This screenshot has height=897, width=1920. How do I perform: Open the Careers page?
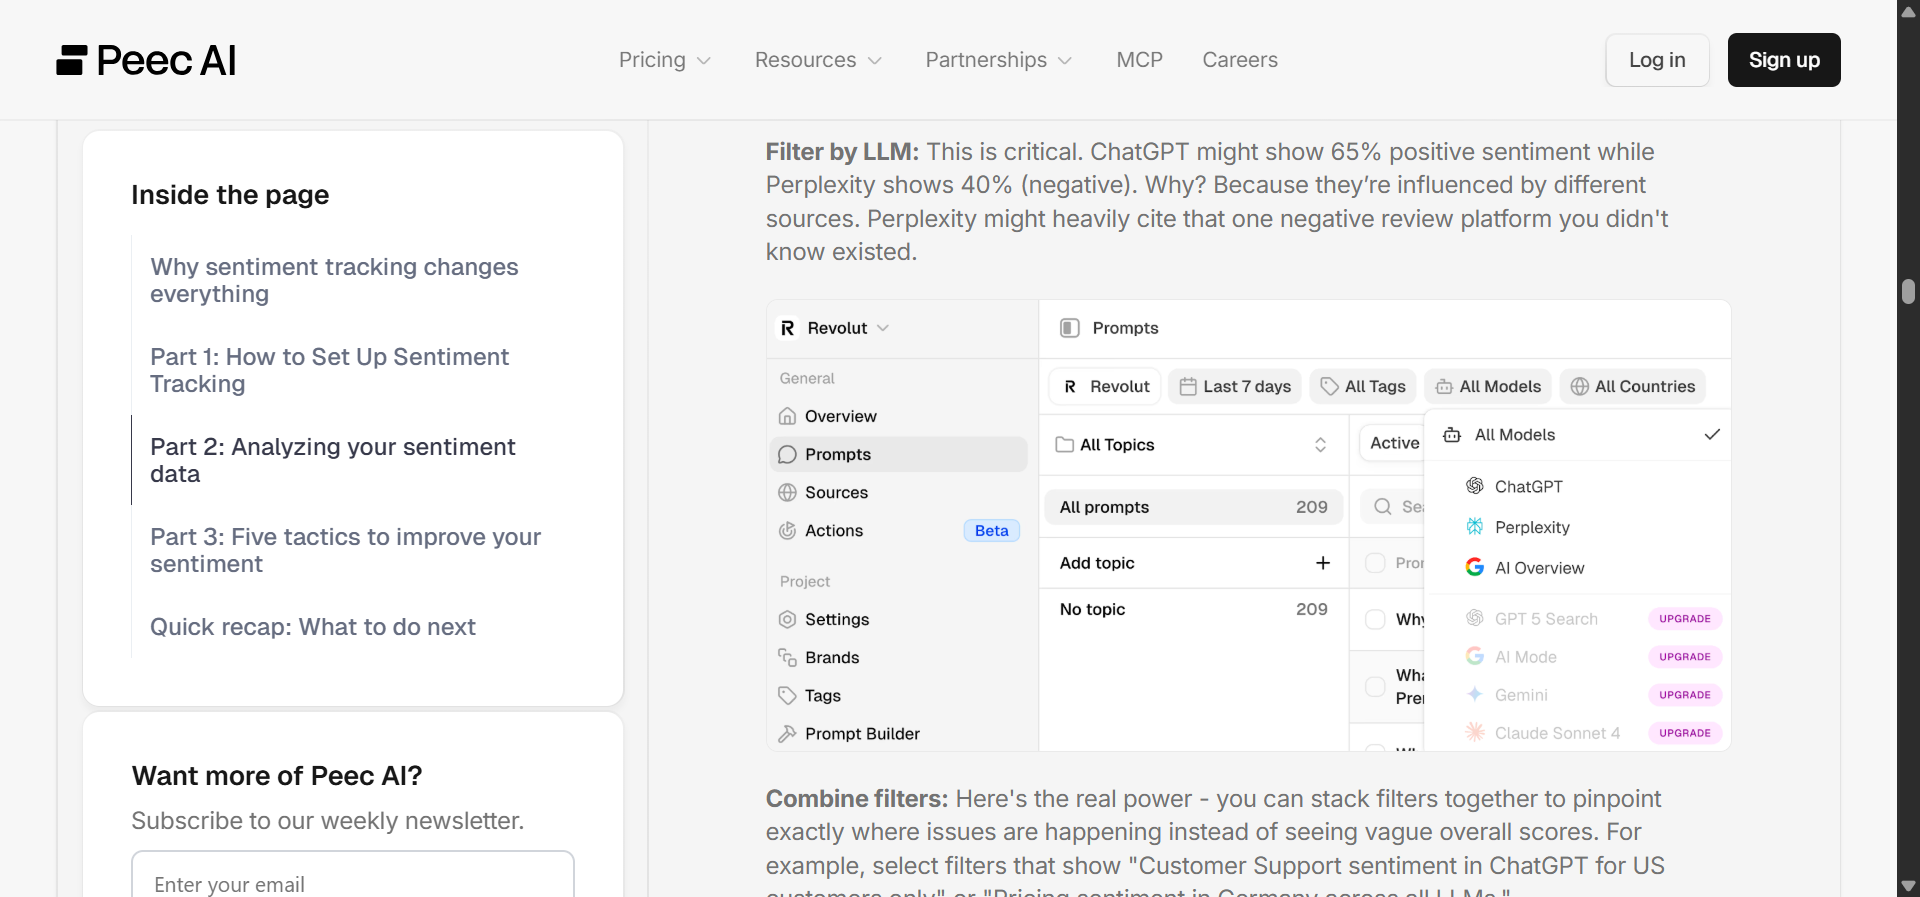pyautogui.click(x=1240, y=60)
